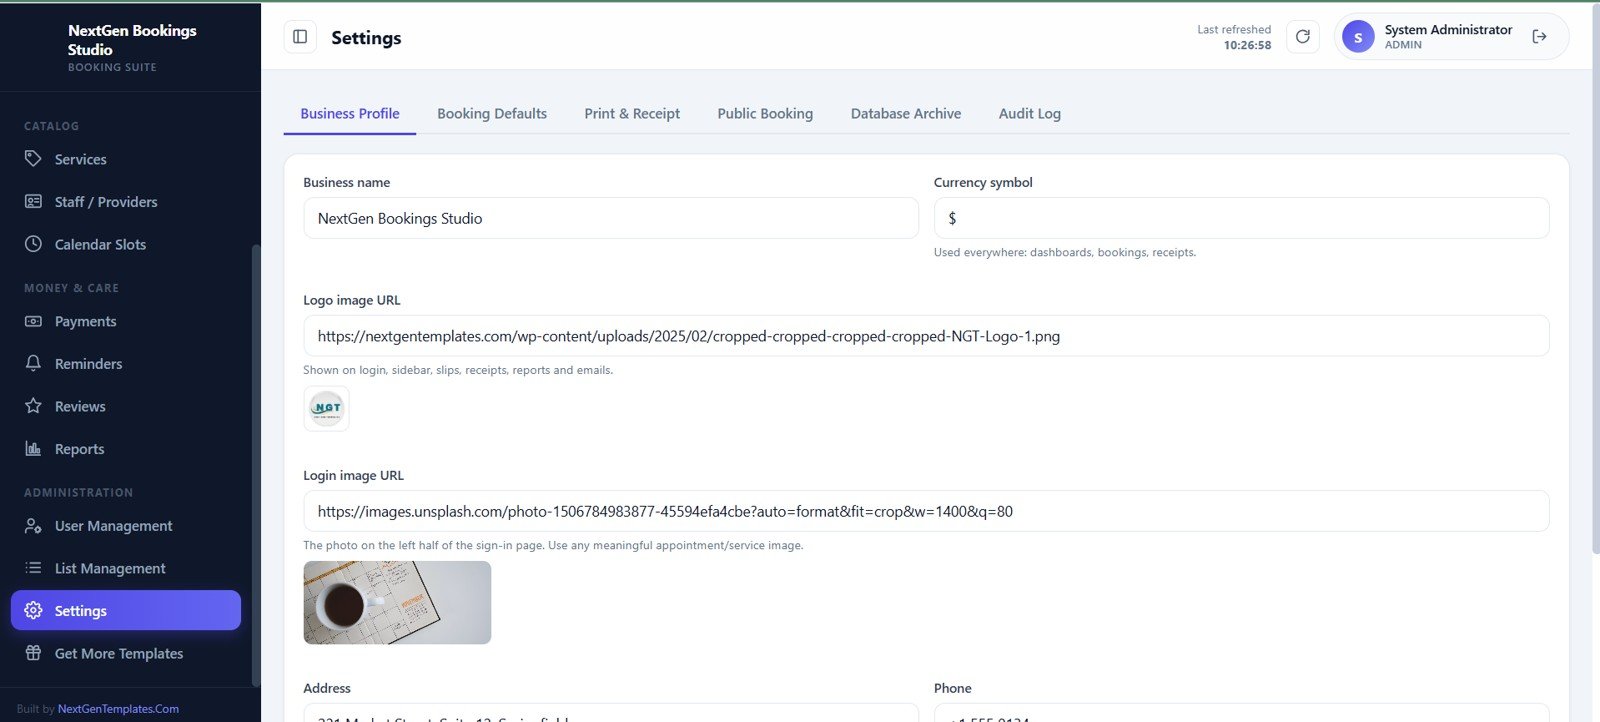The width and height of the screenshot is (1600, 722).
Task: Click the Reviews star icon
Action: 33,406
